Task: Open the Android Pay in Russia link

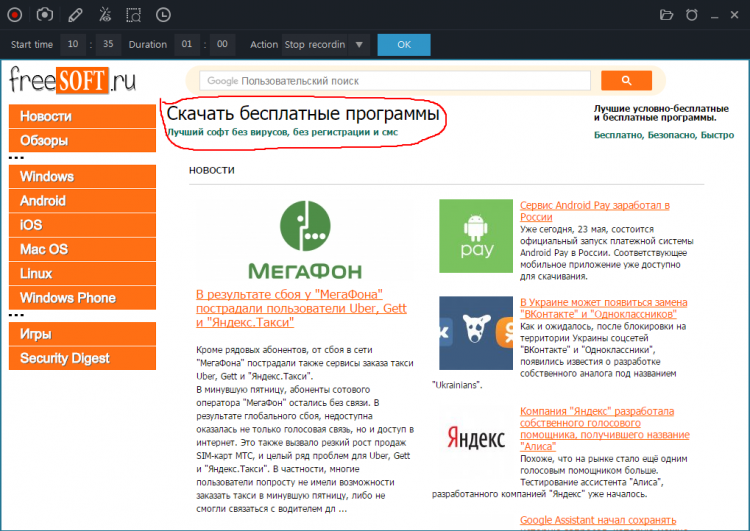Action: [x=595, y=211]
